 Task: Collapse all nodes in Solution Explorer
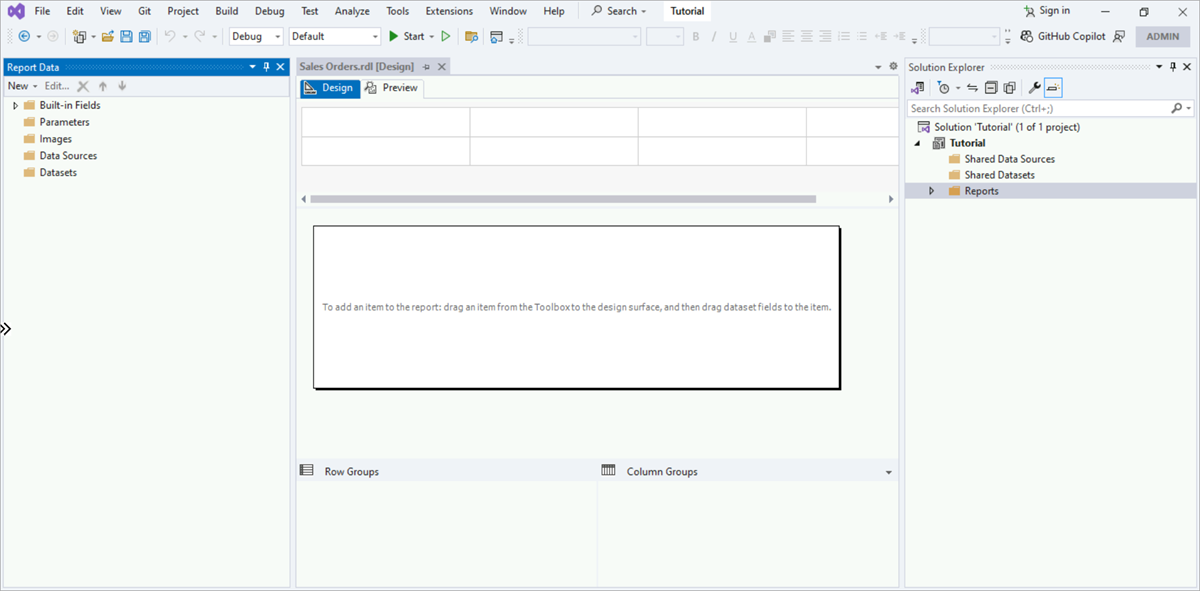coord(990,87)
